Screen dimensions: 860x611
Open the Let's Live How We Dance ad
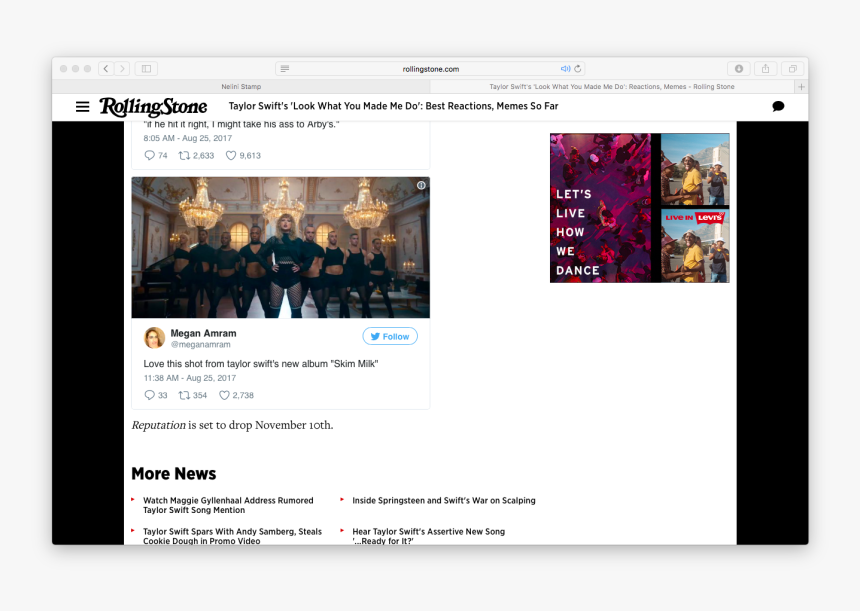coord(601,208)
